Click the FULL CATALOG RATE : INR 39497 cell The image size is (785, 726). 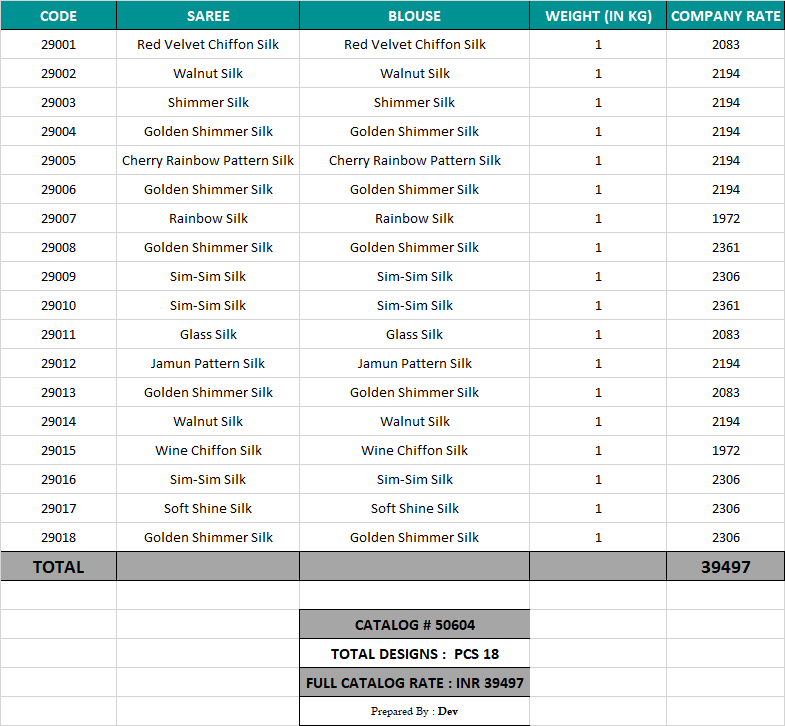pyautogui.click(x=414, y=683)
